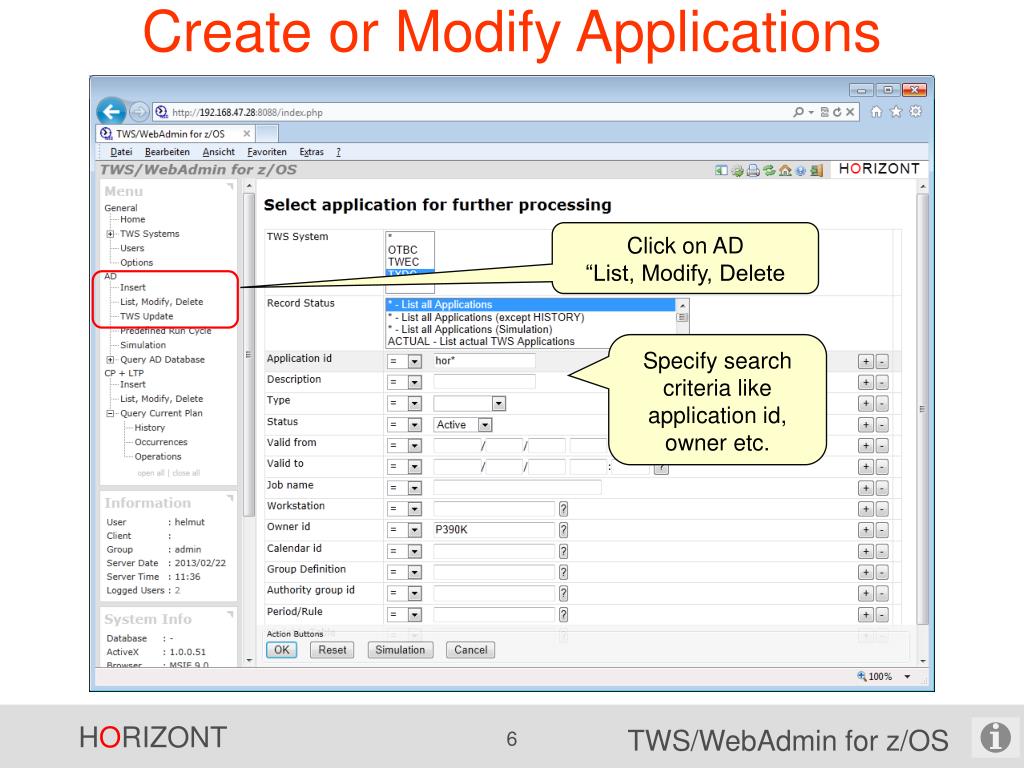This screenshot has width=1024, height=768.
Task: Open the Type value dropdown
Action: tap(498, 404)
